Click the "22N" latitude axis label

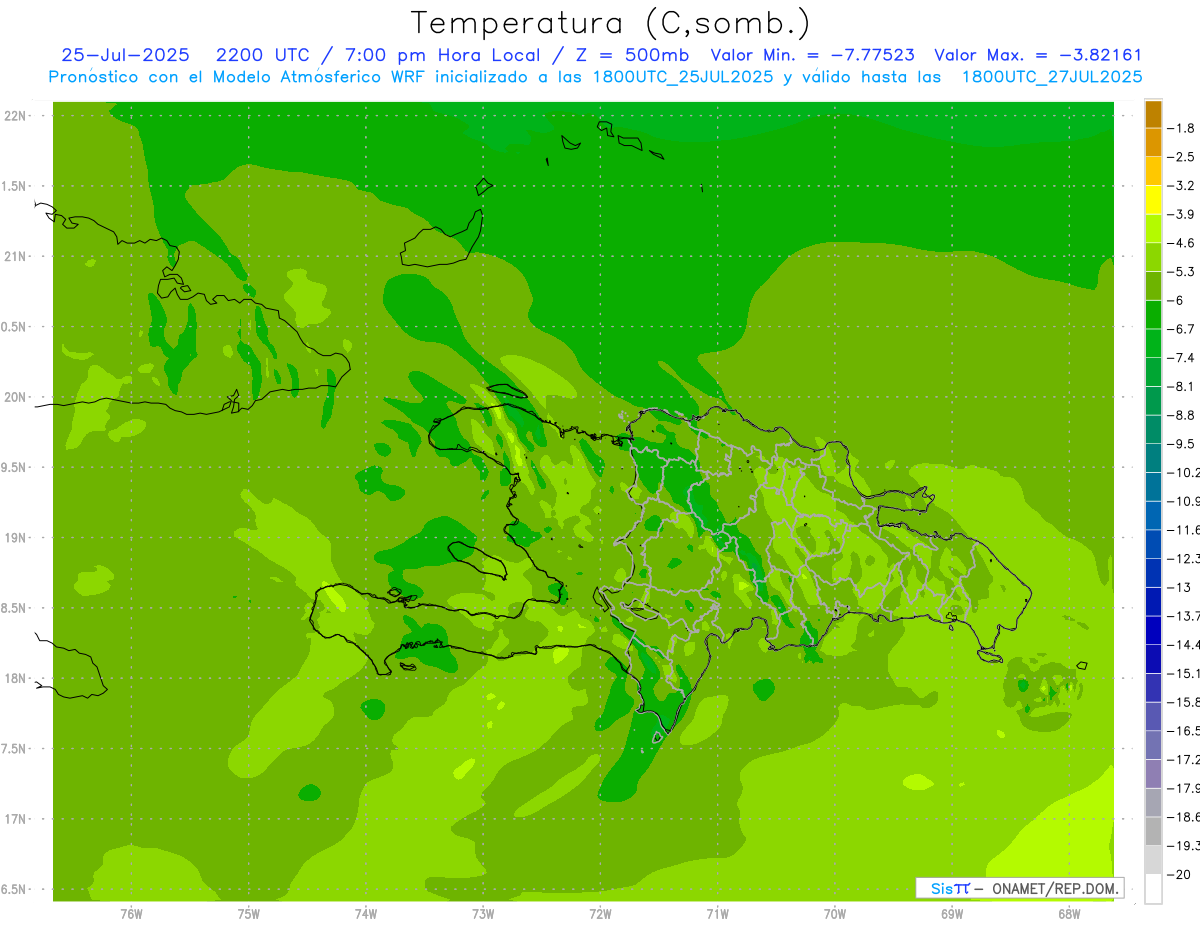(x=15, y=116)
